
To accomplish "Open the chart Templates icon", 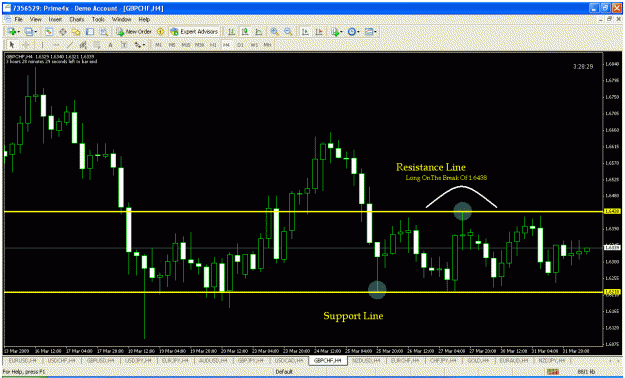I will 368,32.
